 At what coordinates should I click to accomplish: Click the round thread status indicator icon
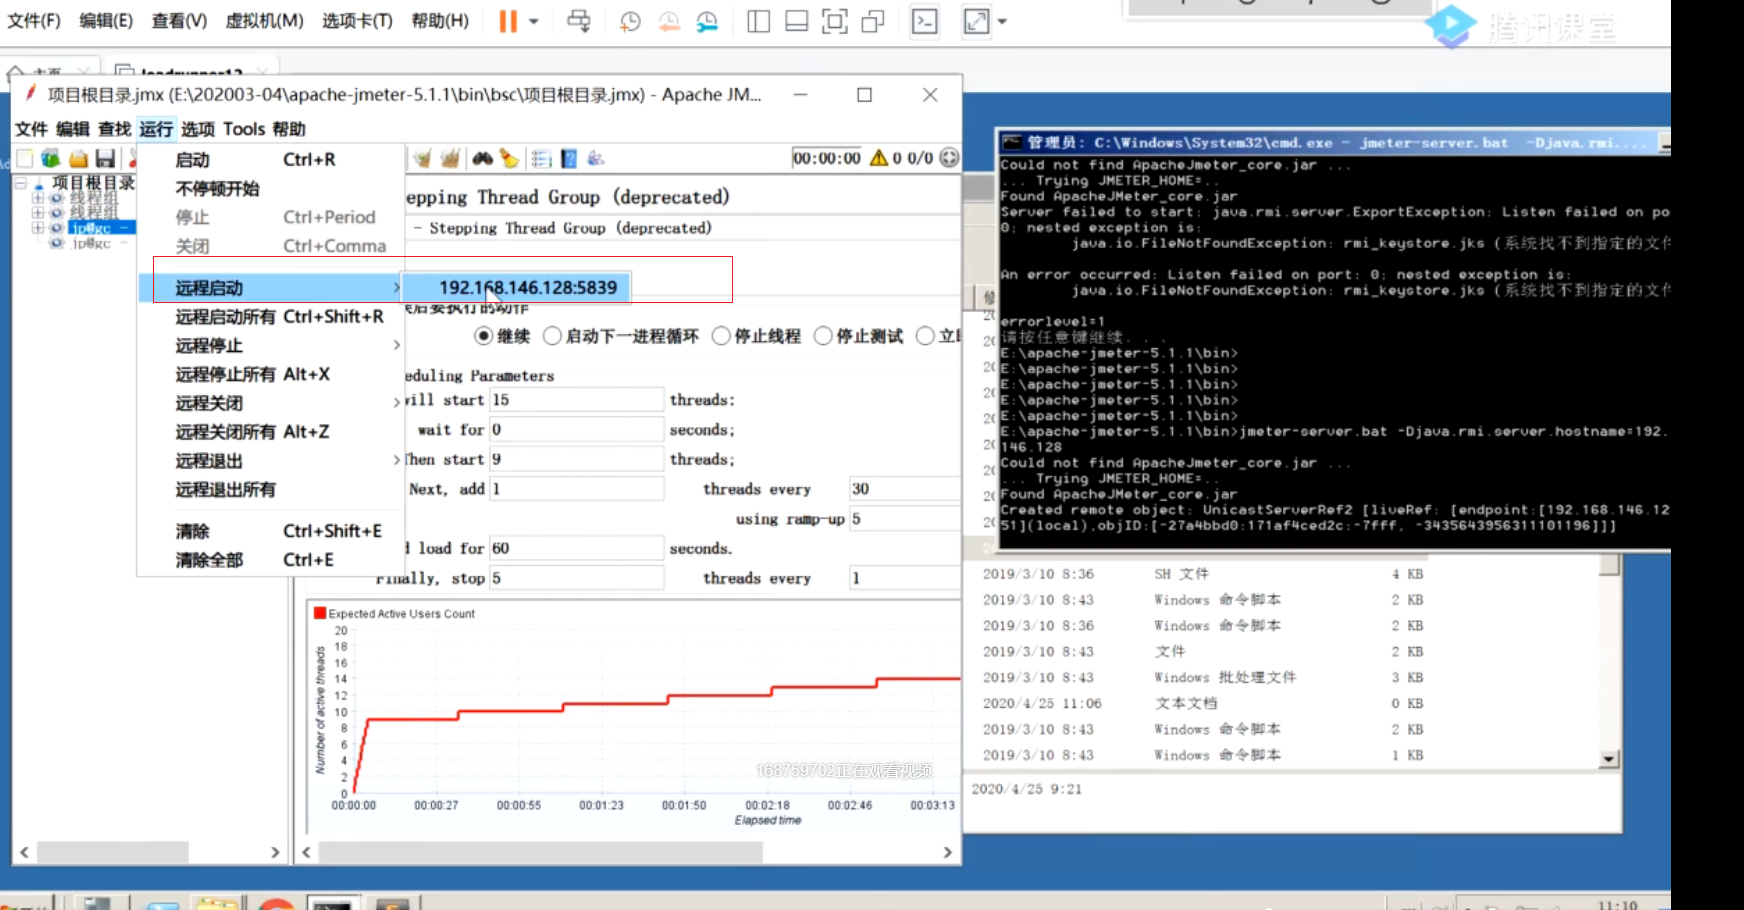(x=949, y=158)
